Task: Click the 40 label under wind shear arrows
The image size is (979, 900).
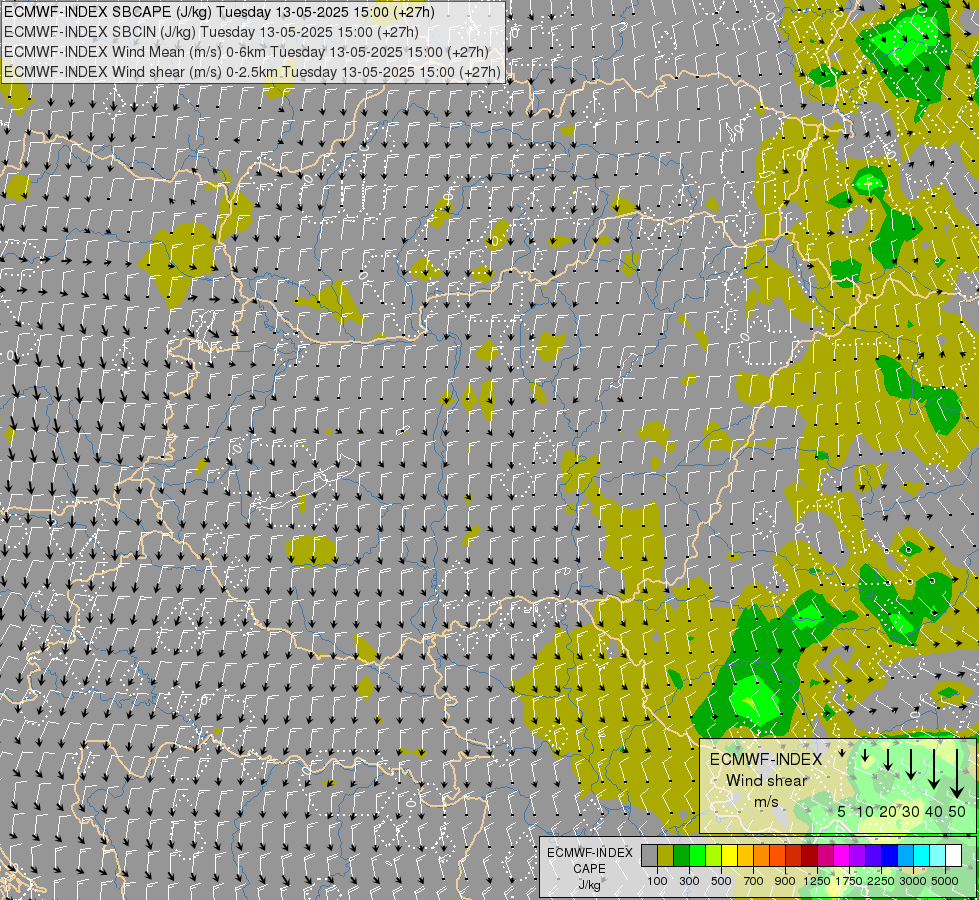Action: (x=933, y=811)
